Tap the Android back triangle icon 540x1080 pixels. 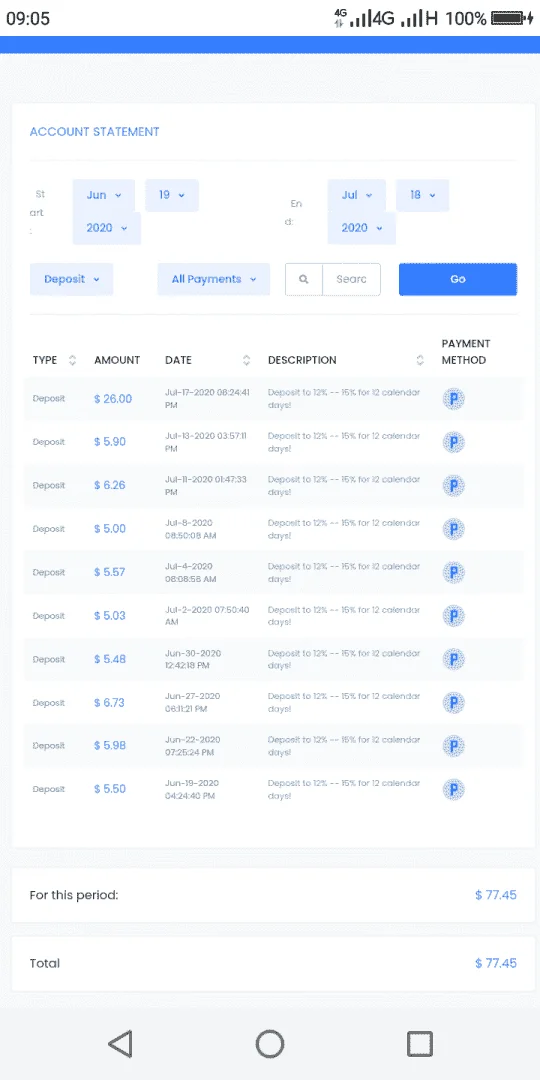tap(121, 1043)
